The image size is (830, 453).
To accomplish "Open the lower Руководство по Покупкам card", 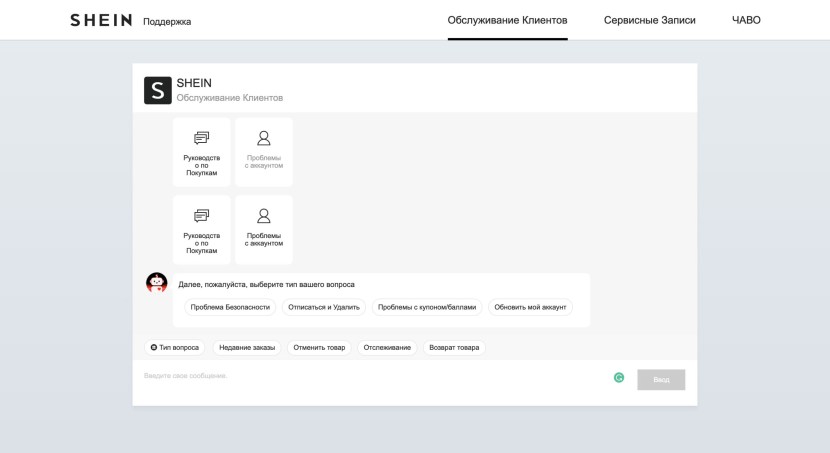I will (x=201, y=229).
